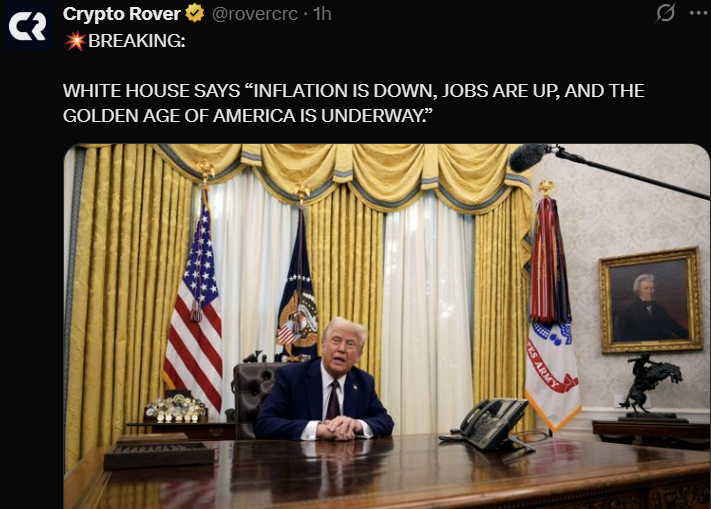
Task: Click the bronze horse statue in photo
Action: pyautogui.click(x=650, y=385)
